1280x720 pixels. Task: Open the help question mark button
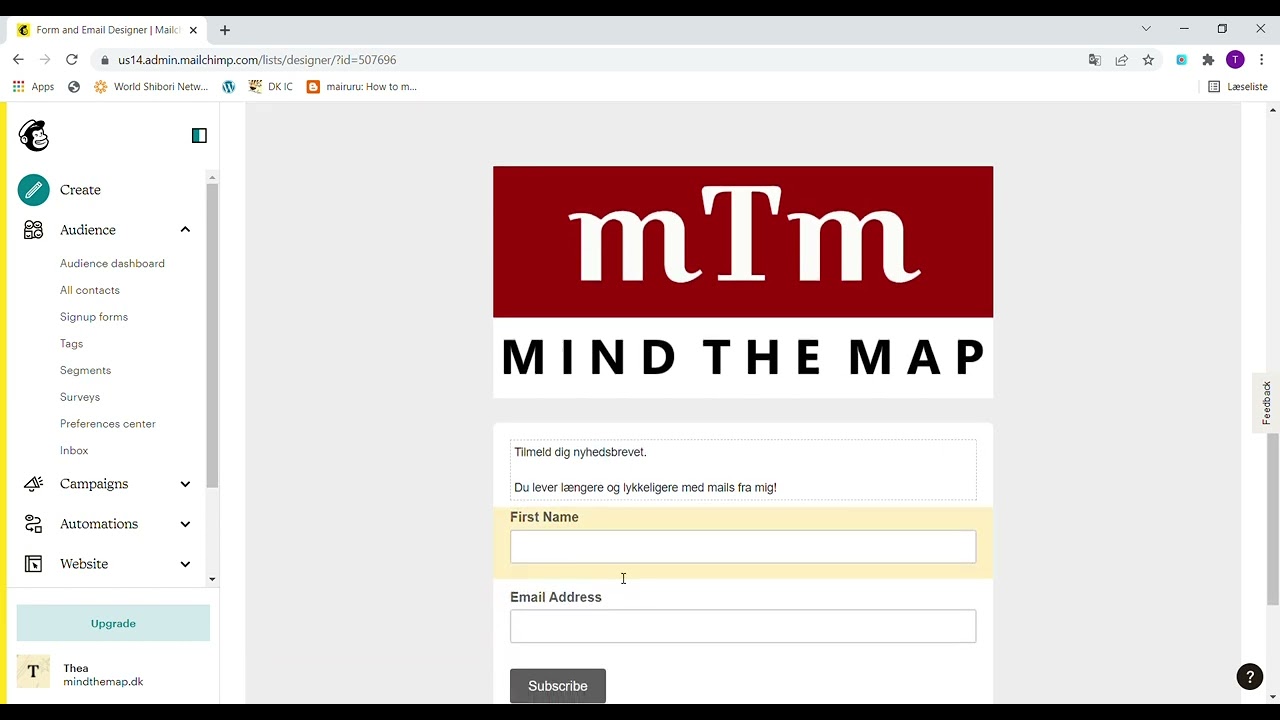[x=1250, y=677]
